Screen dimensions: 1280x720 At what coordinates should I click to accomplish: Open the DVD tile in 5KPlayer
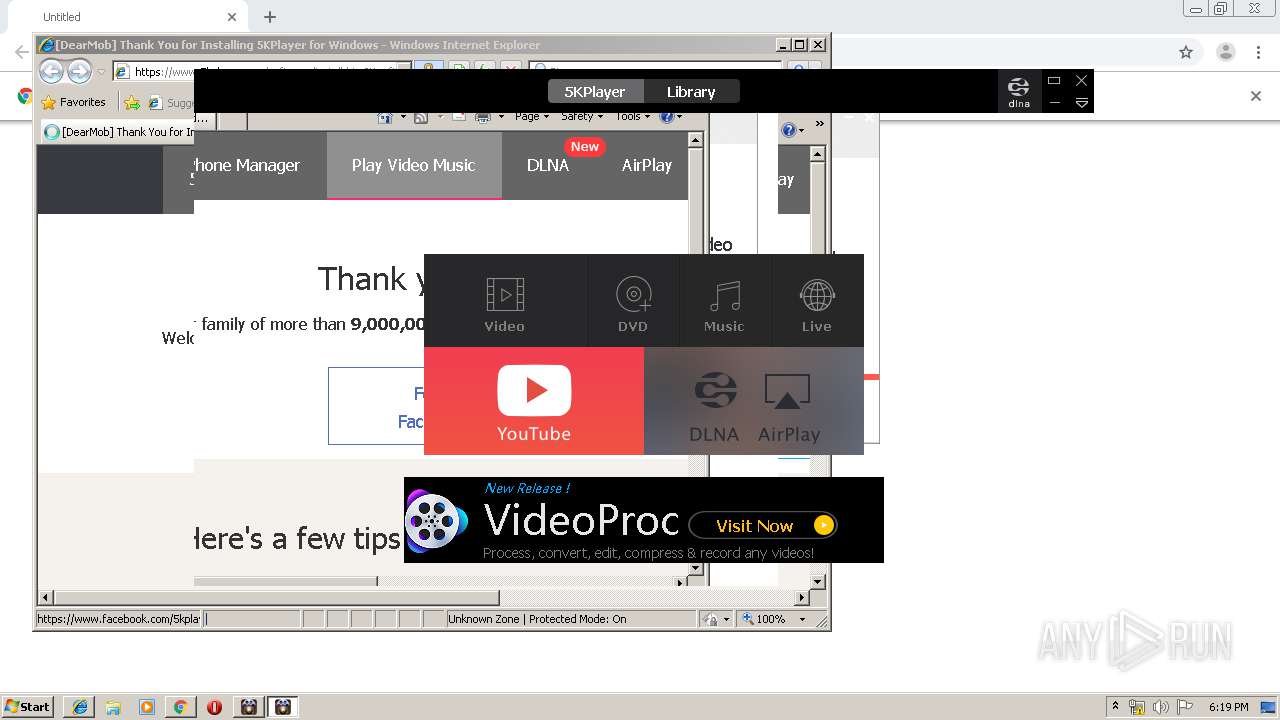click(x=633, y=301)
